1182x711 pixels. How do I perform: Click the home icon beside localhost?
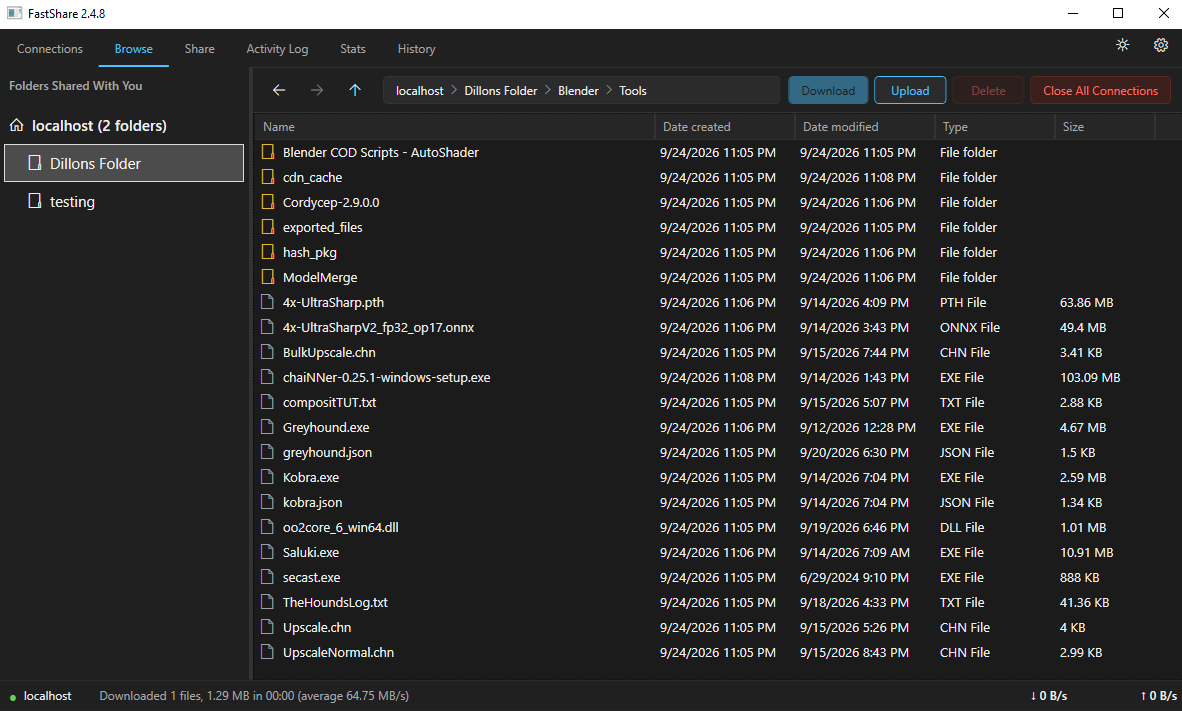(x=17, y=125)
